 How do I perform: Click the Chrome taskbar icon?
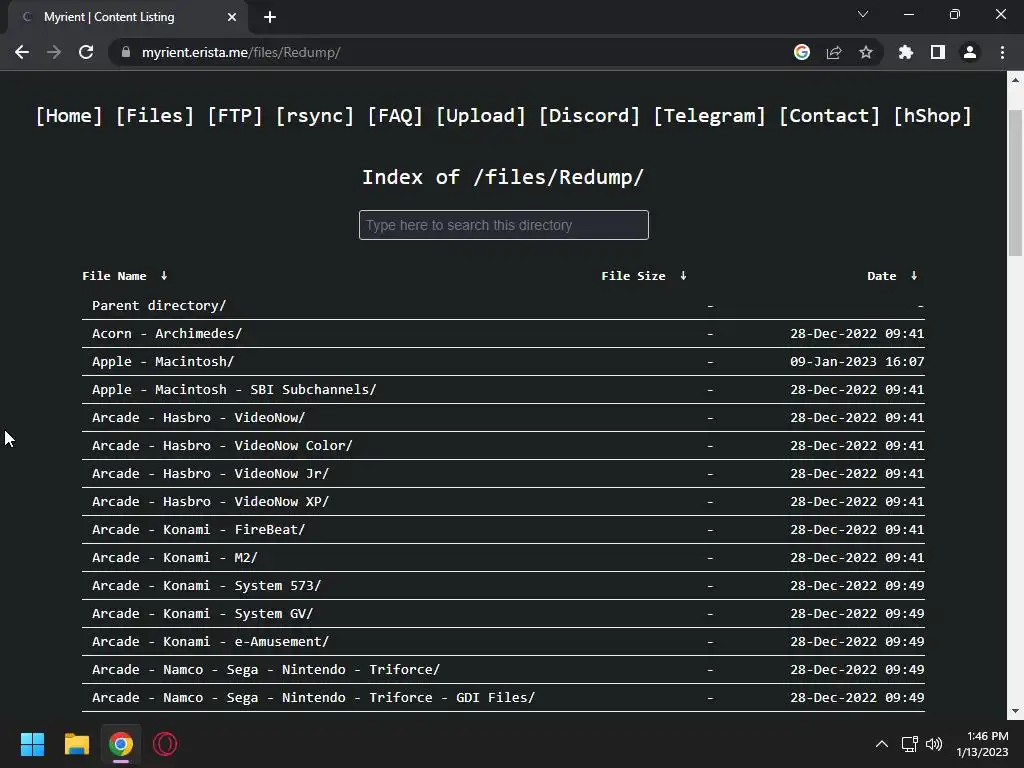(x=121, y=744)
